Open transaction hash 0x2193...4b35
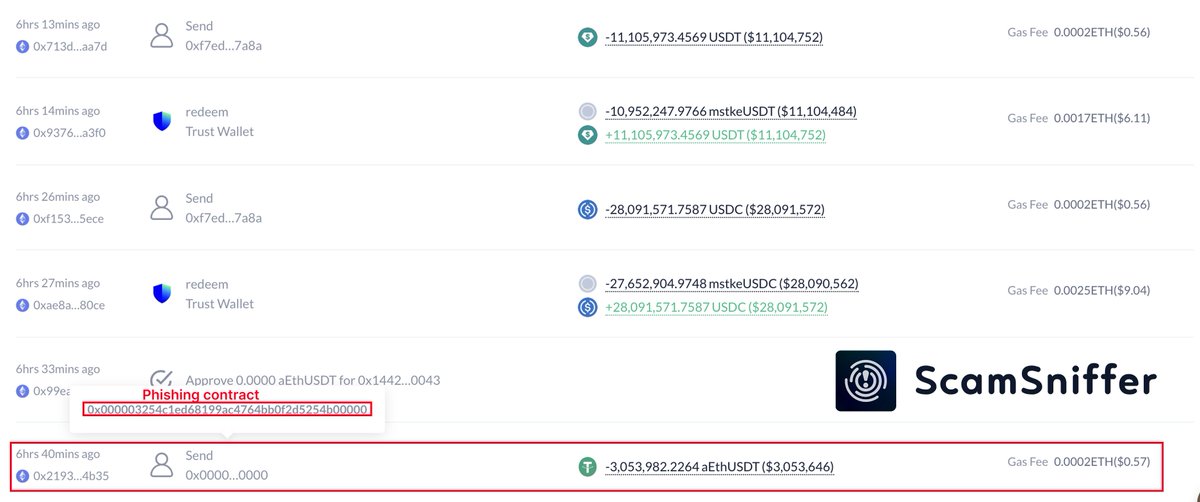1200x502 pixels. pyautogui.click(x=69, y=476)
